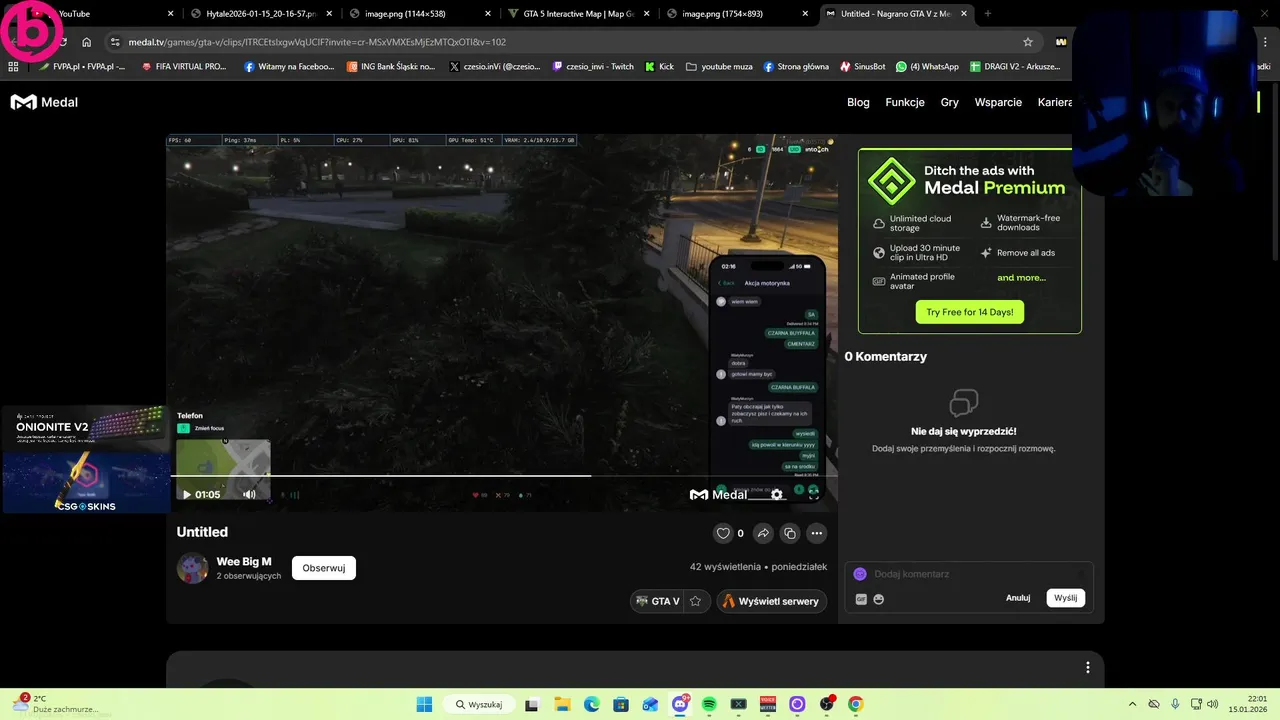Open the SinusBot bookmark
The width and height of the screenshot is (1280, 720).
pos(861,66)
